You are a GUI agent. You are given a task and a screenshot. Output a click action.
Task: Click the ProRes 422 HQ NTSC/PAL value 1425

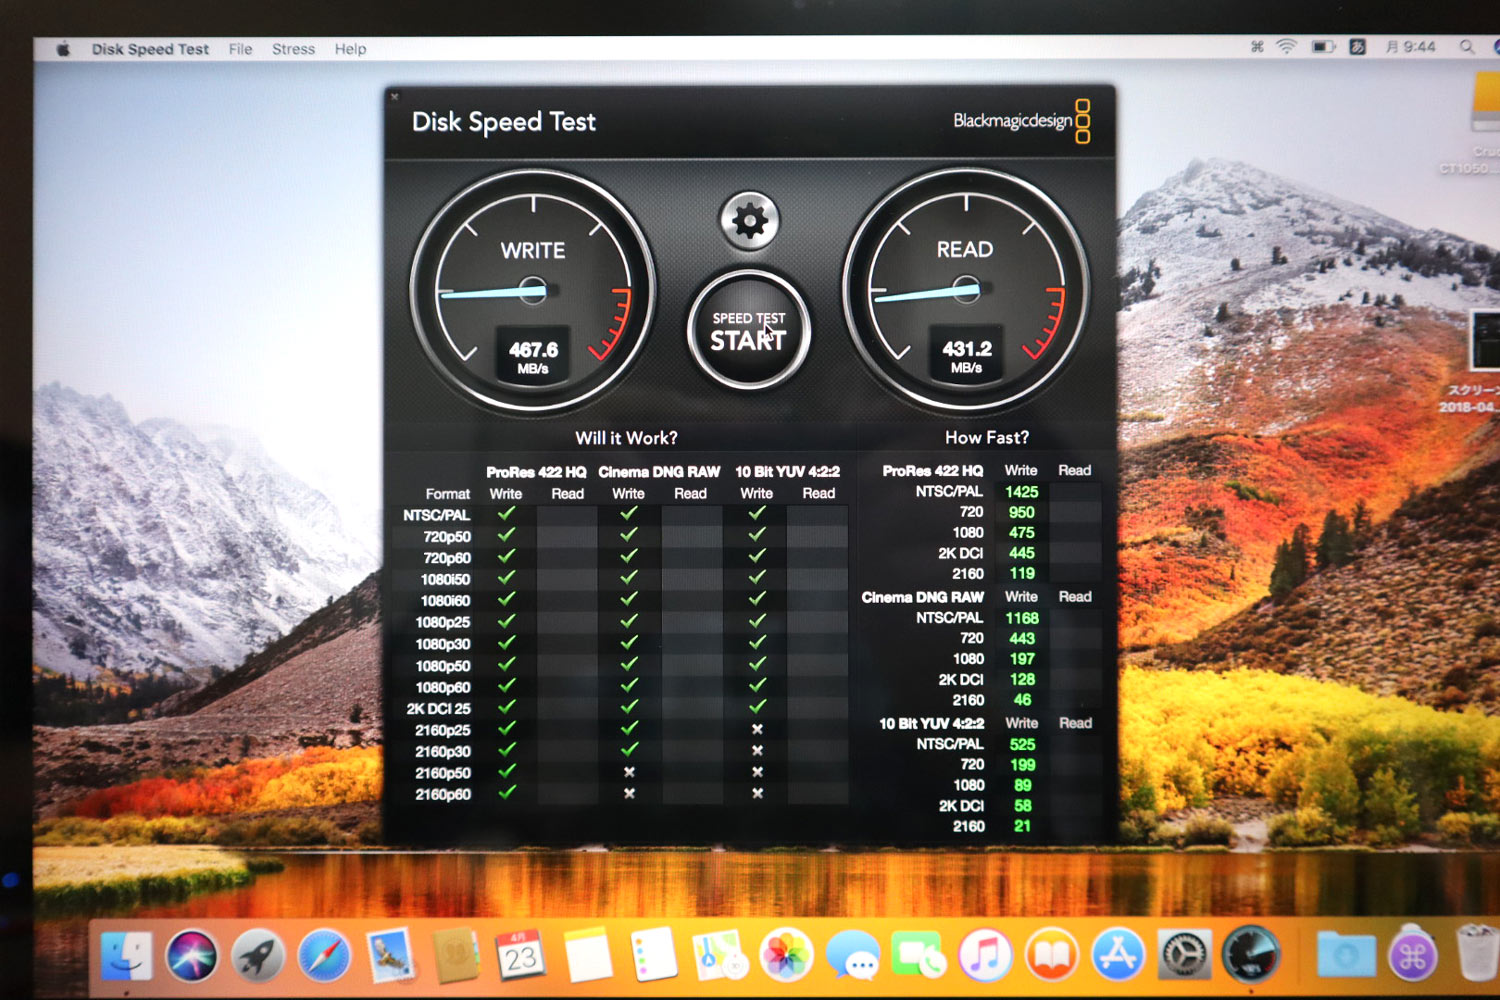pos(1021,492)
